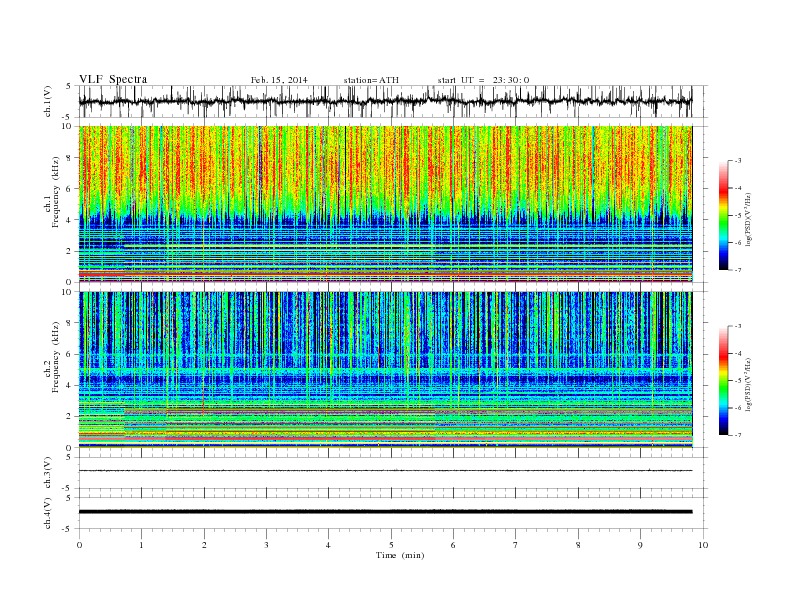This screenshot has height=612, width=792.
Task: Click the log(PSD) label beside ch.1 colorbar
Action: click(x=748, y=220)
